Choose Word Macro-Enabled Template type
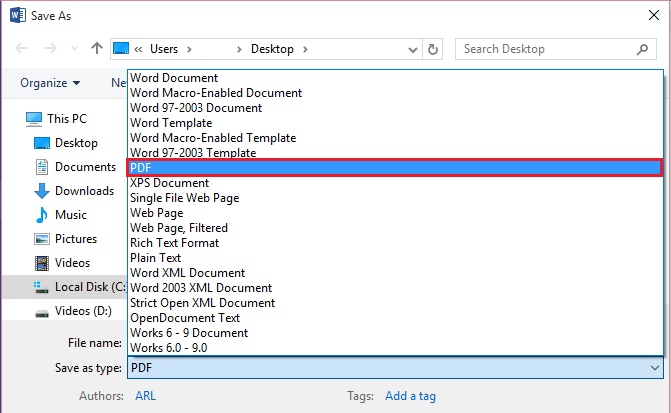671x413 pixels. pos(395,138)
